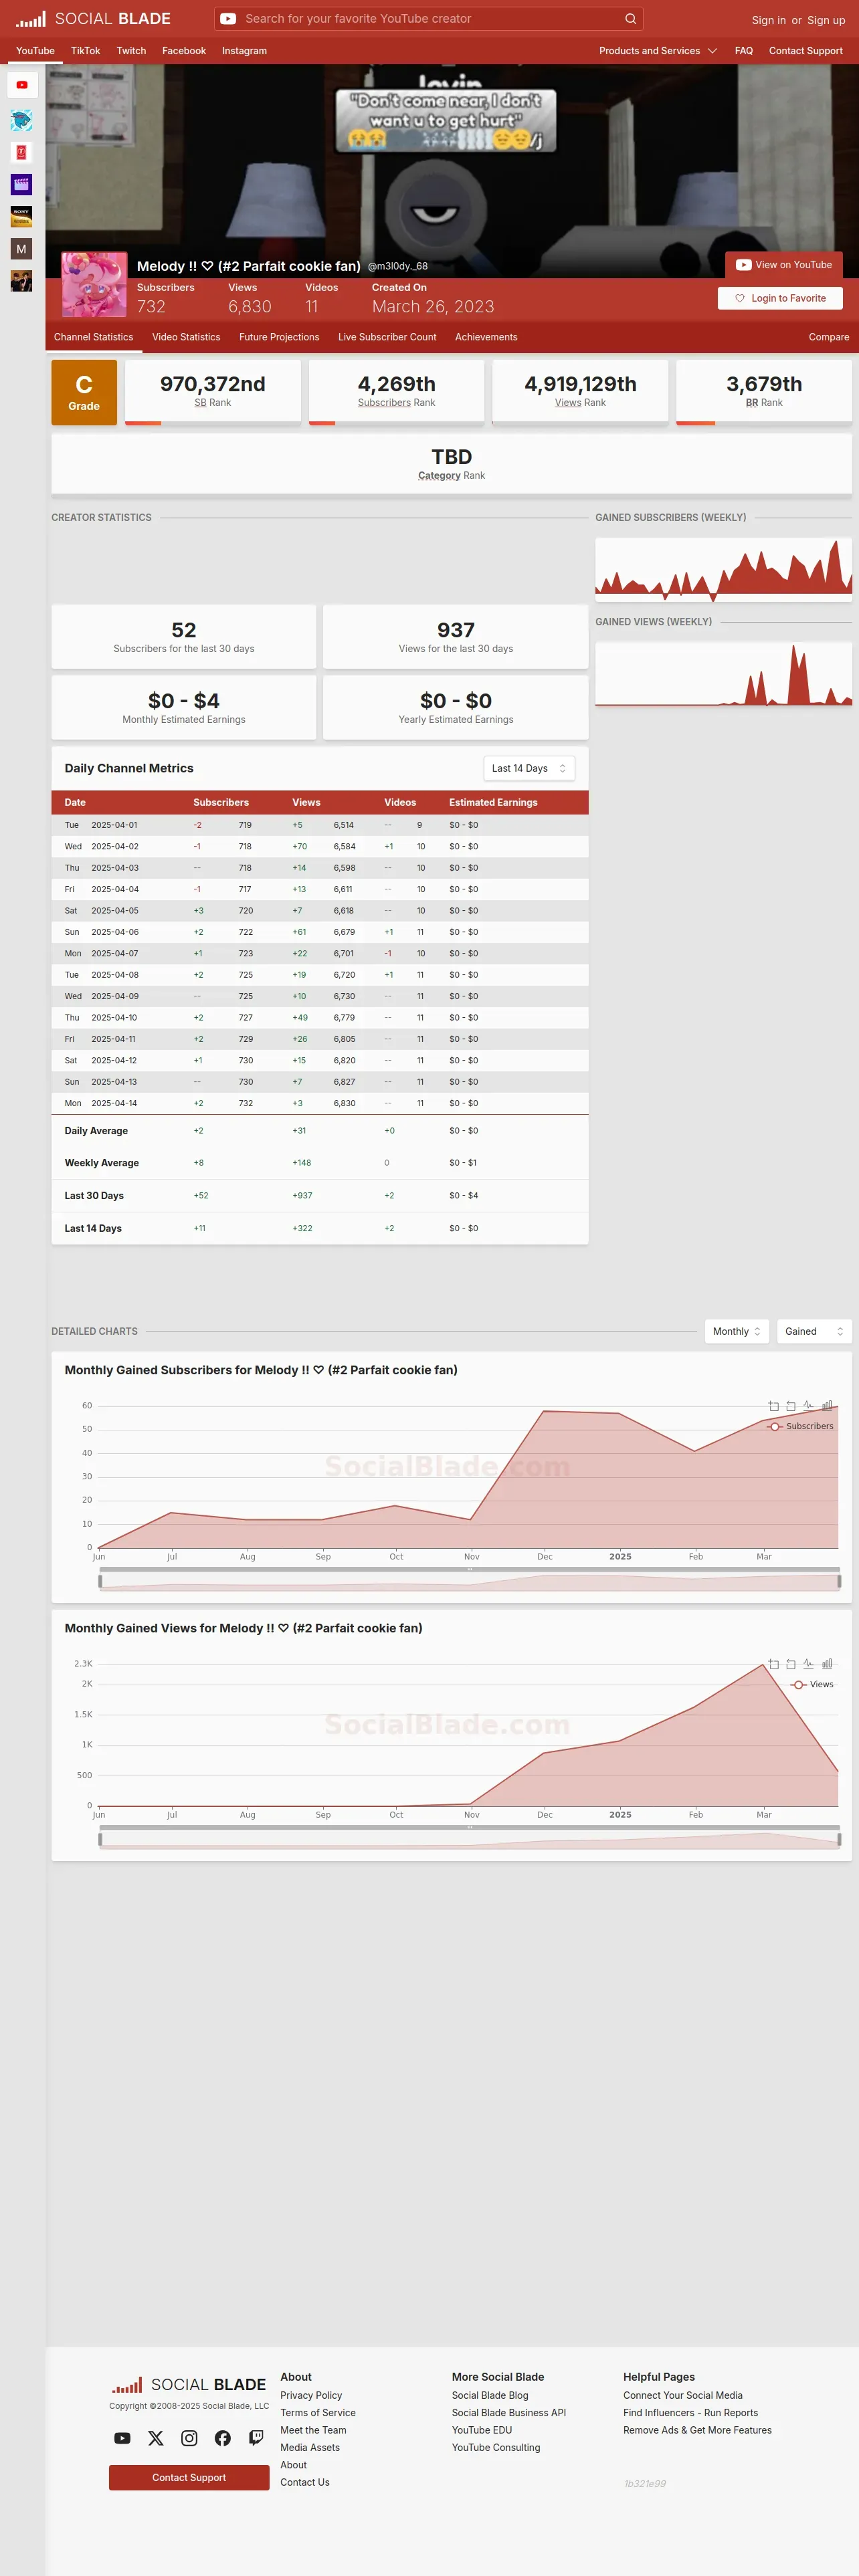Click the footer Facebook icon

[223, 2438]
